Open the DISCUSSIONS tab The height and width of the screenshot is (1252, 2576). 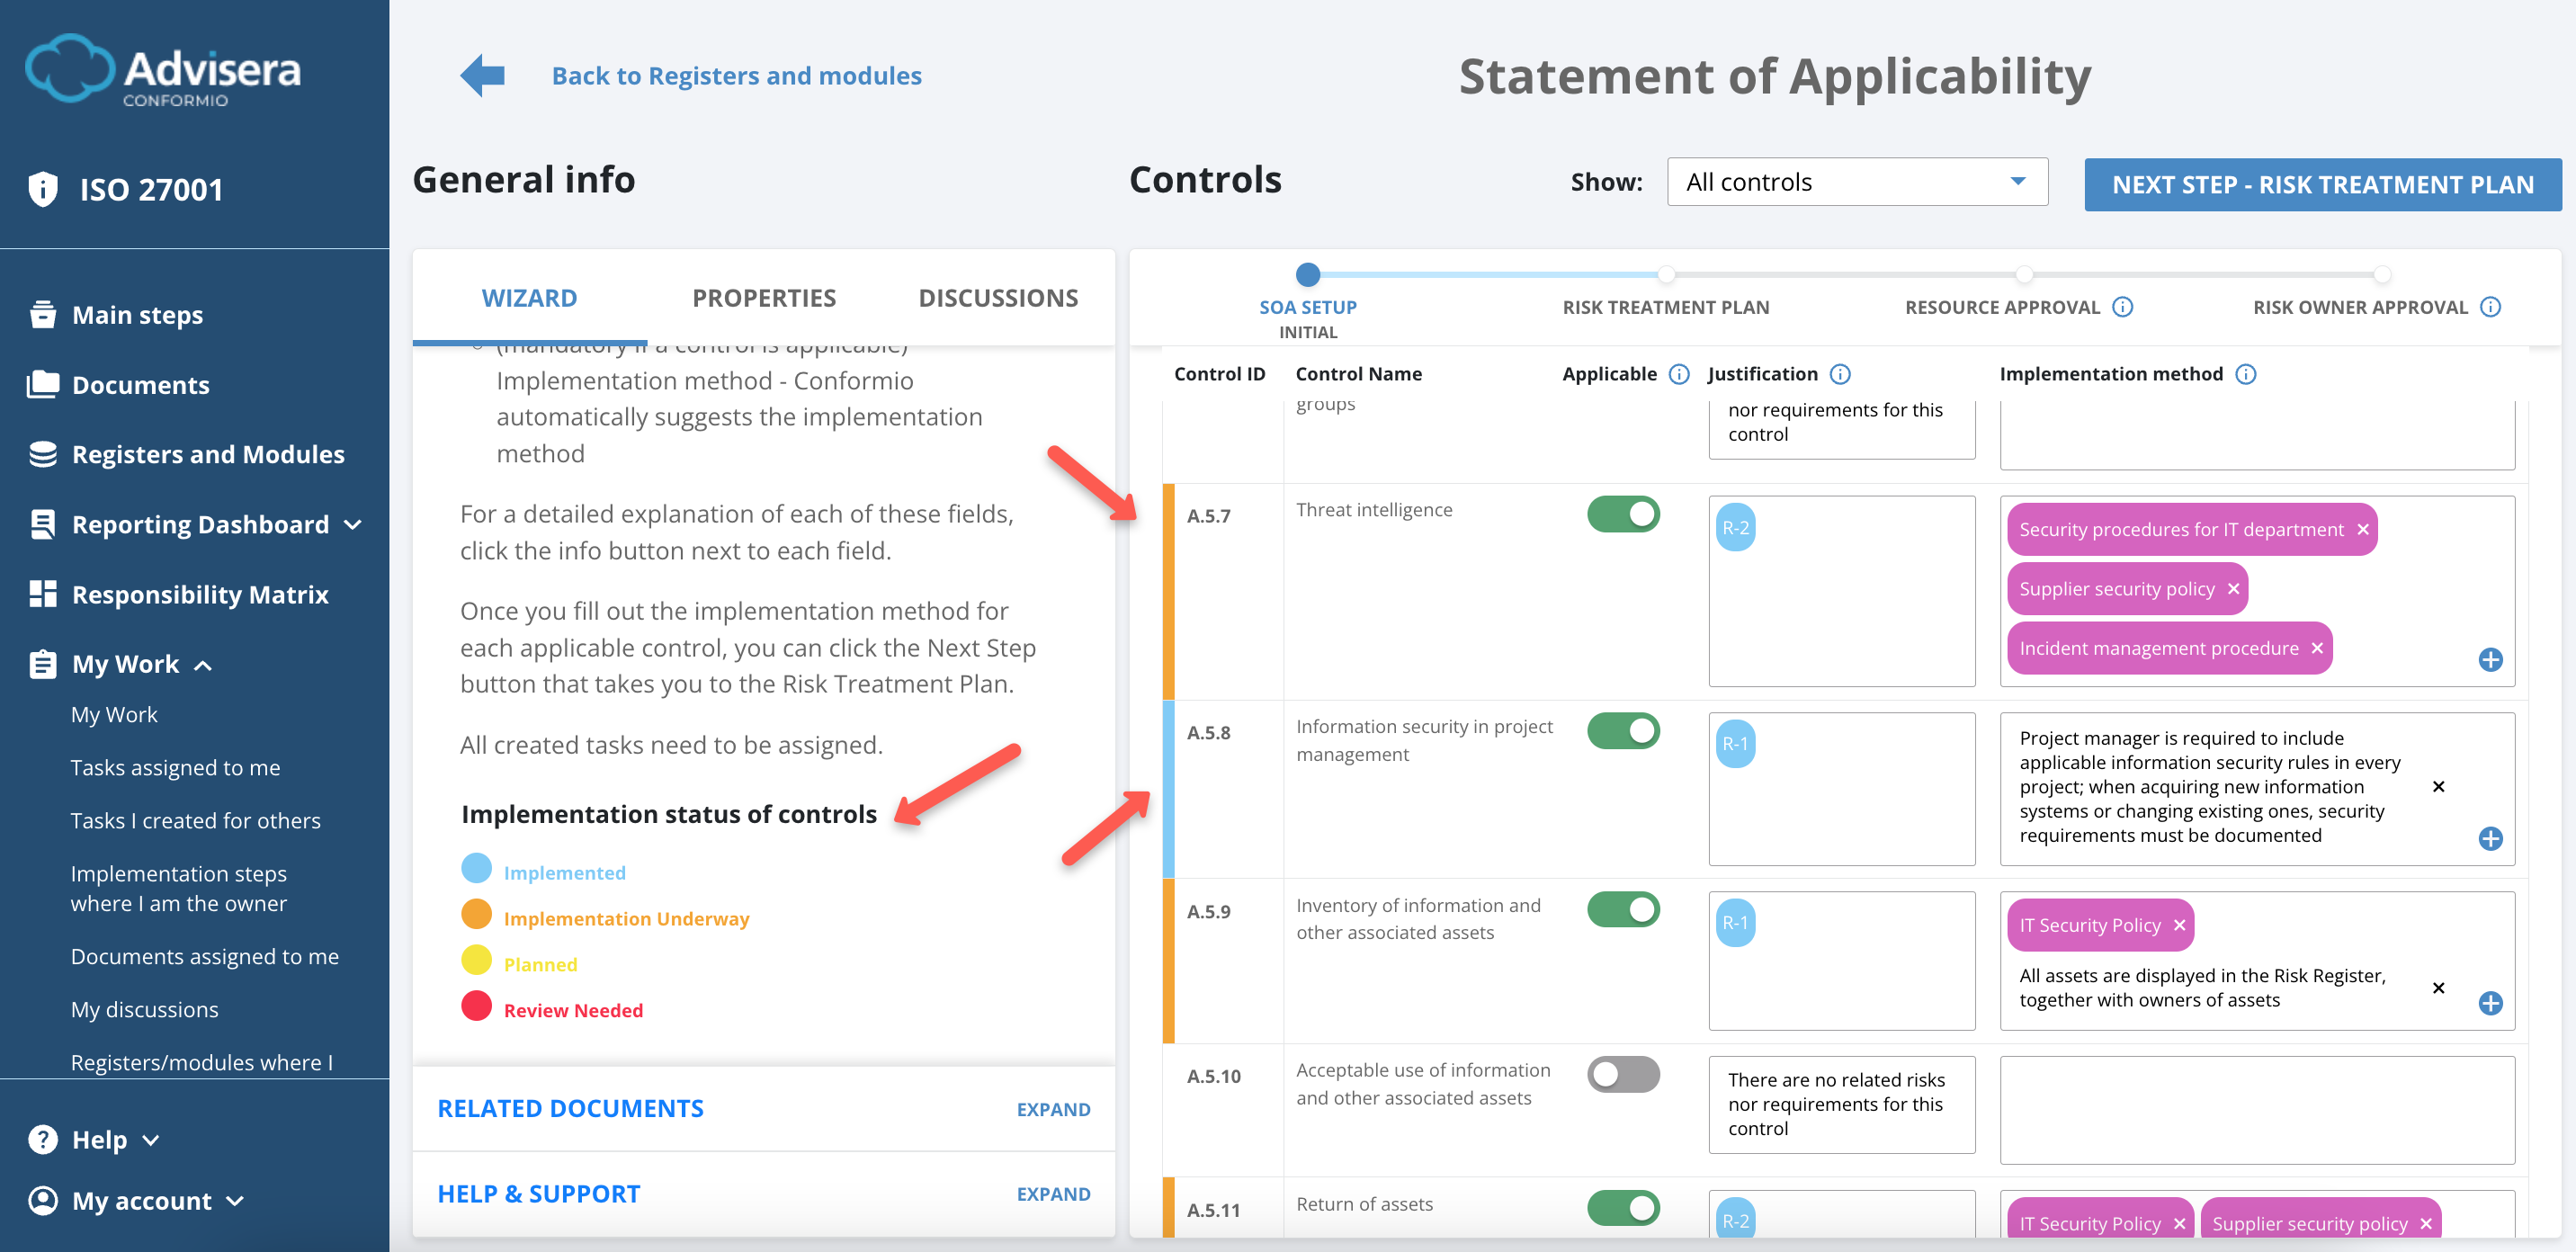point(998,297)
